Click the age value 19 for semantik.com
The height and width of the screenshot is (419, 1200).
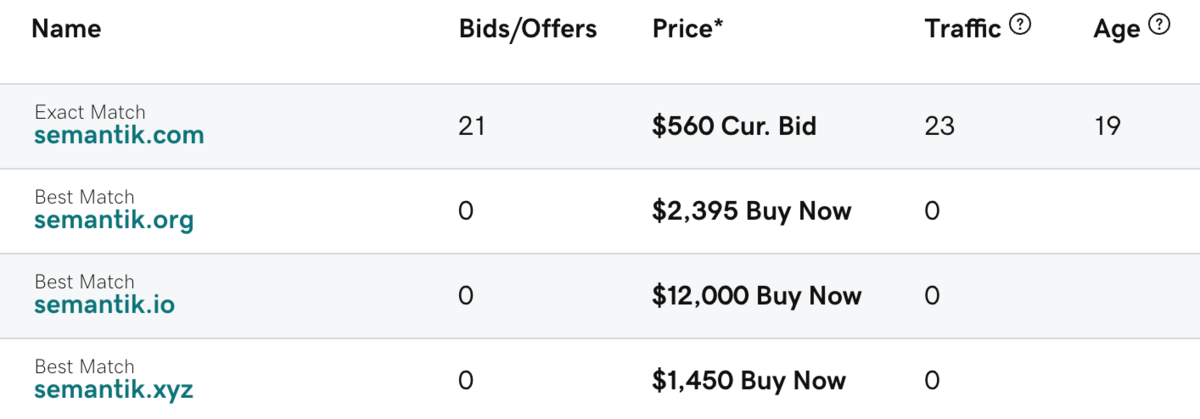[x=1107, y=126]
